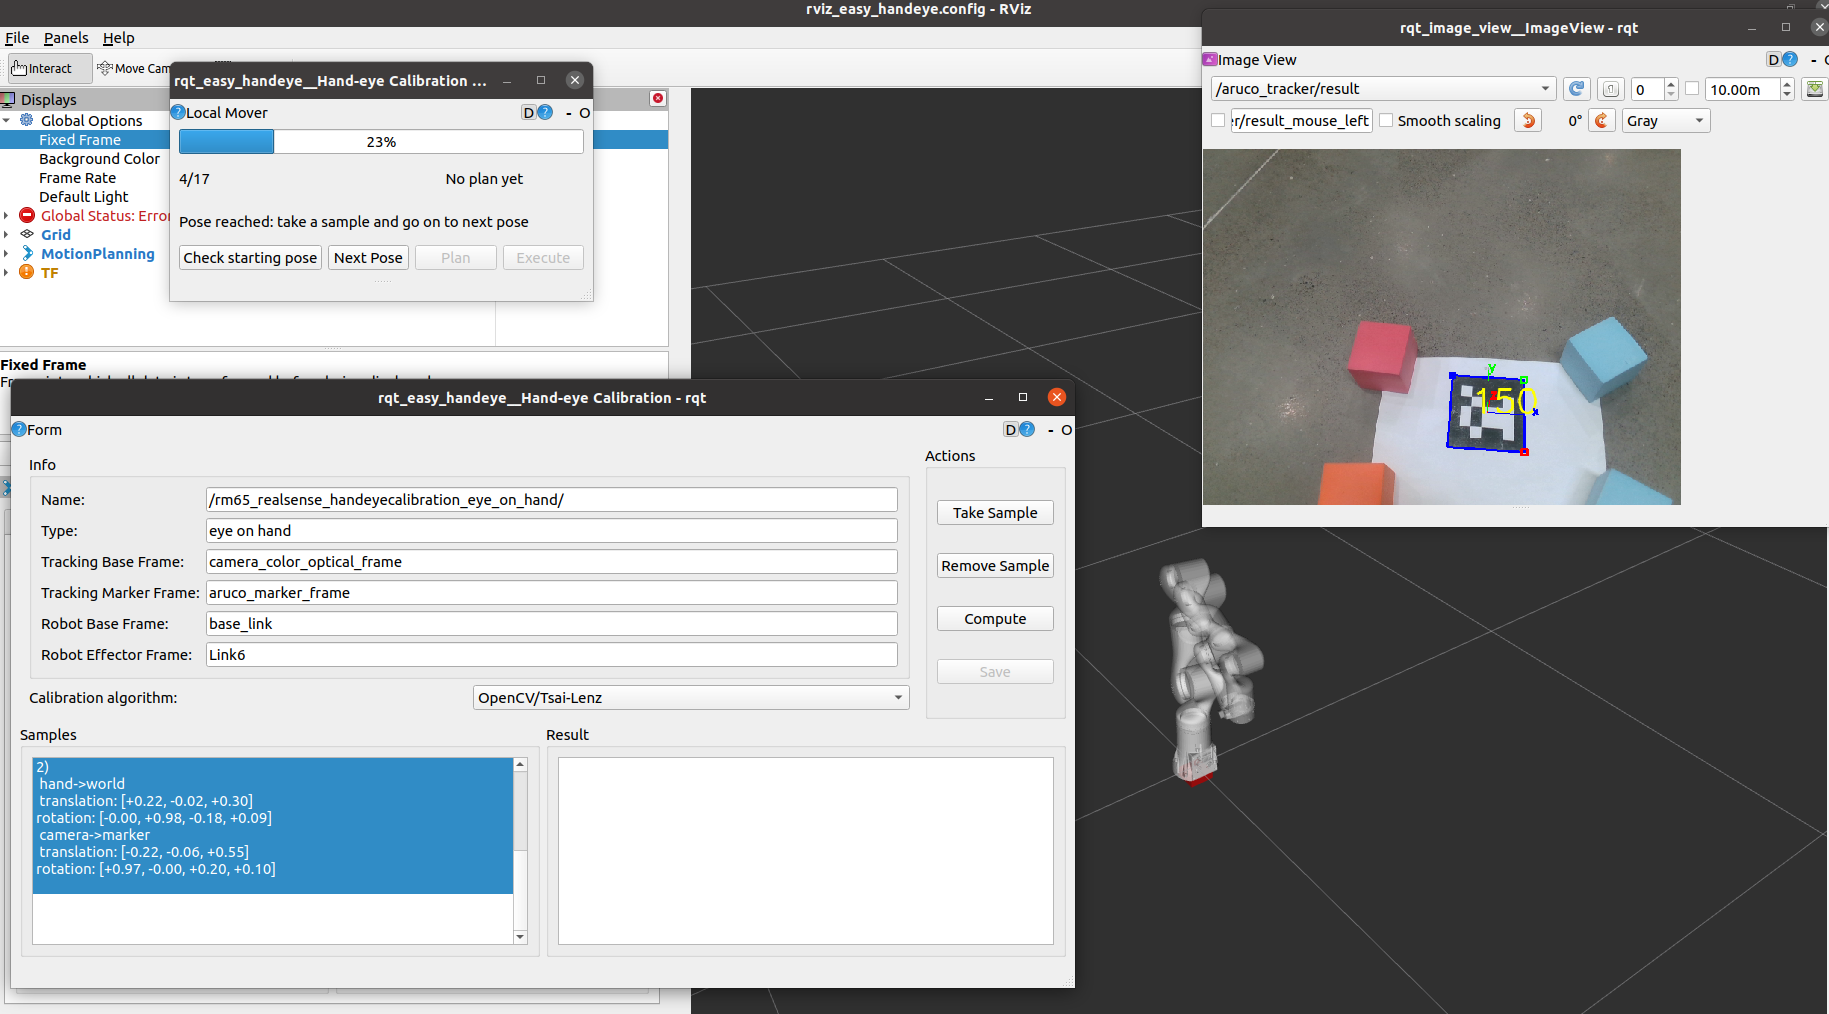Click the MotionPlanning display icon
The height and width of the screenshot is (1014, 1829).
(x=27, y=254)
